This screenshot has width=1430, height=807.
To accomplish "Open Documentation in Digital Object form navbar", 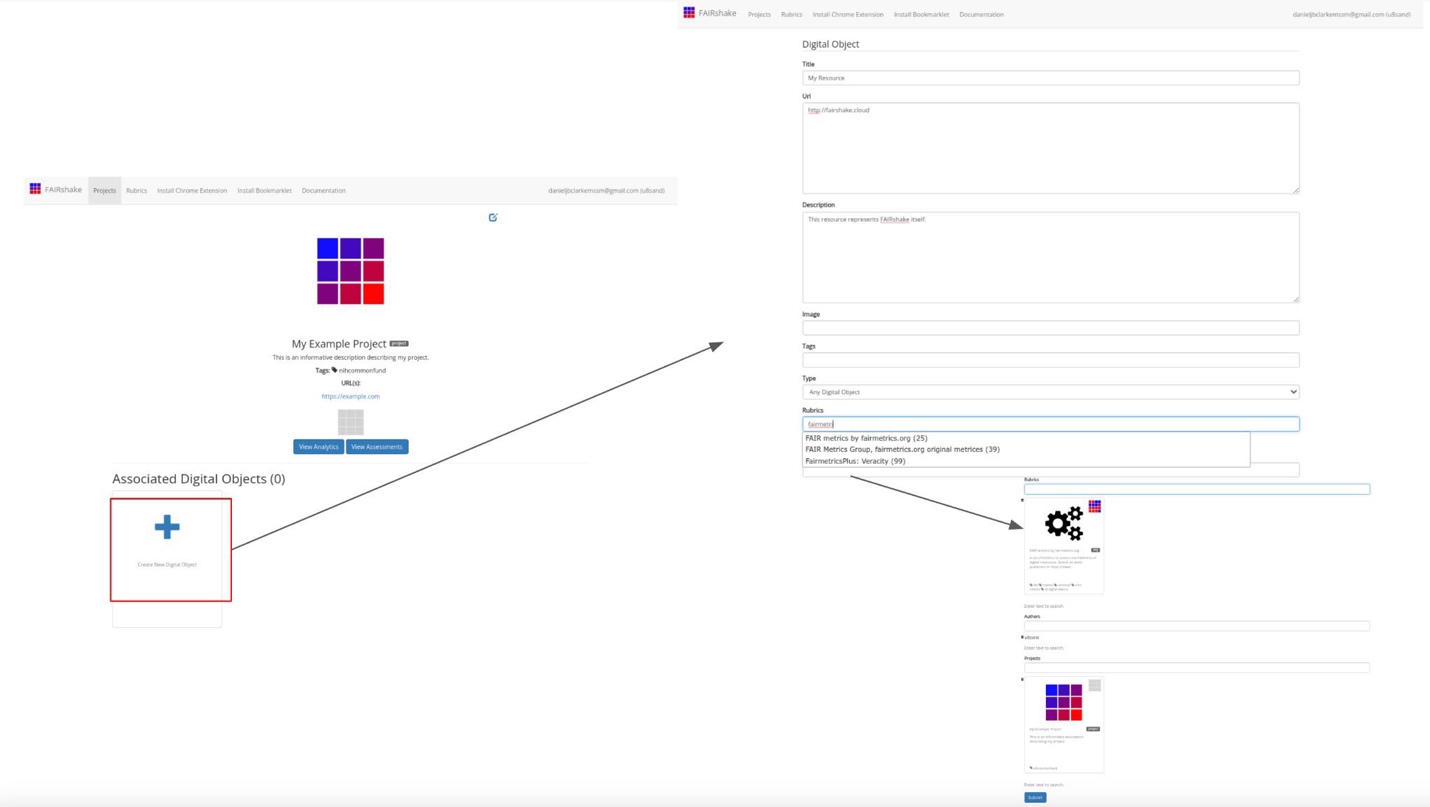I will click(981, 14).
